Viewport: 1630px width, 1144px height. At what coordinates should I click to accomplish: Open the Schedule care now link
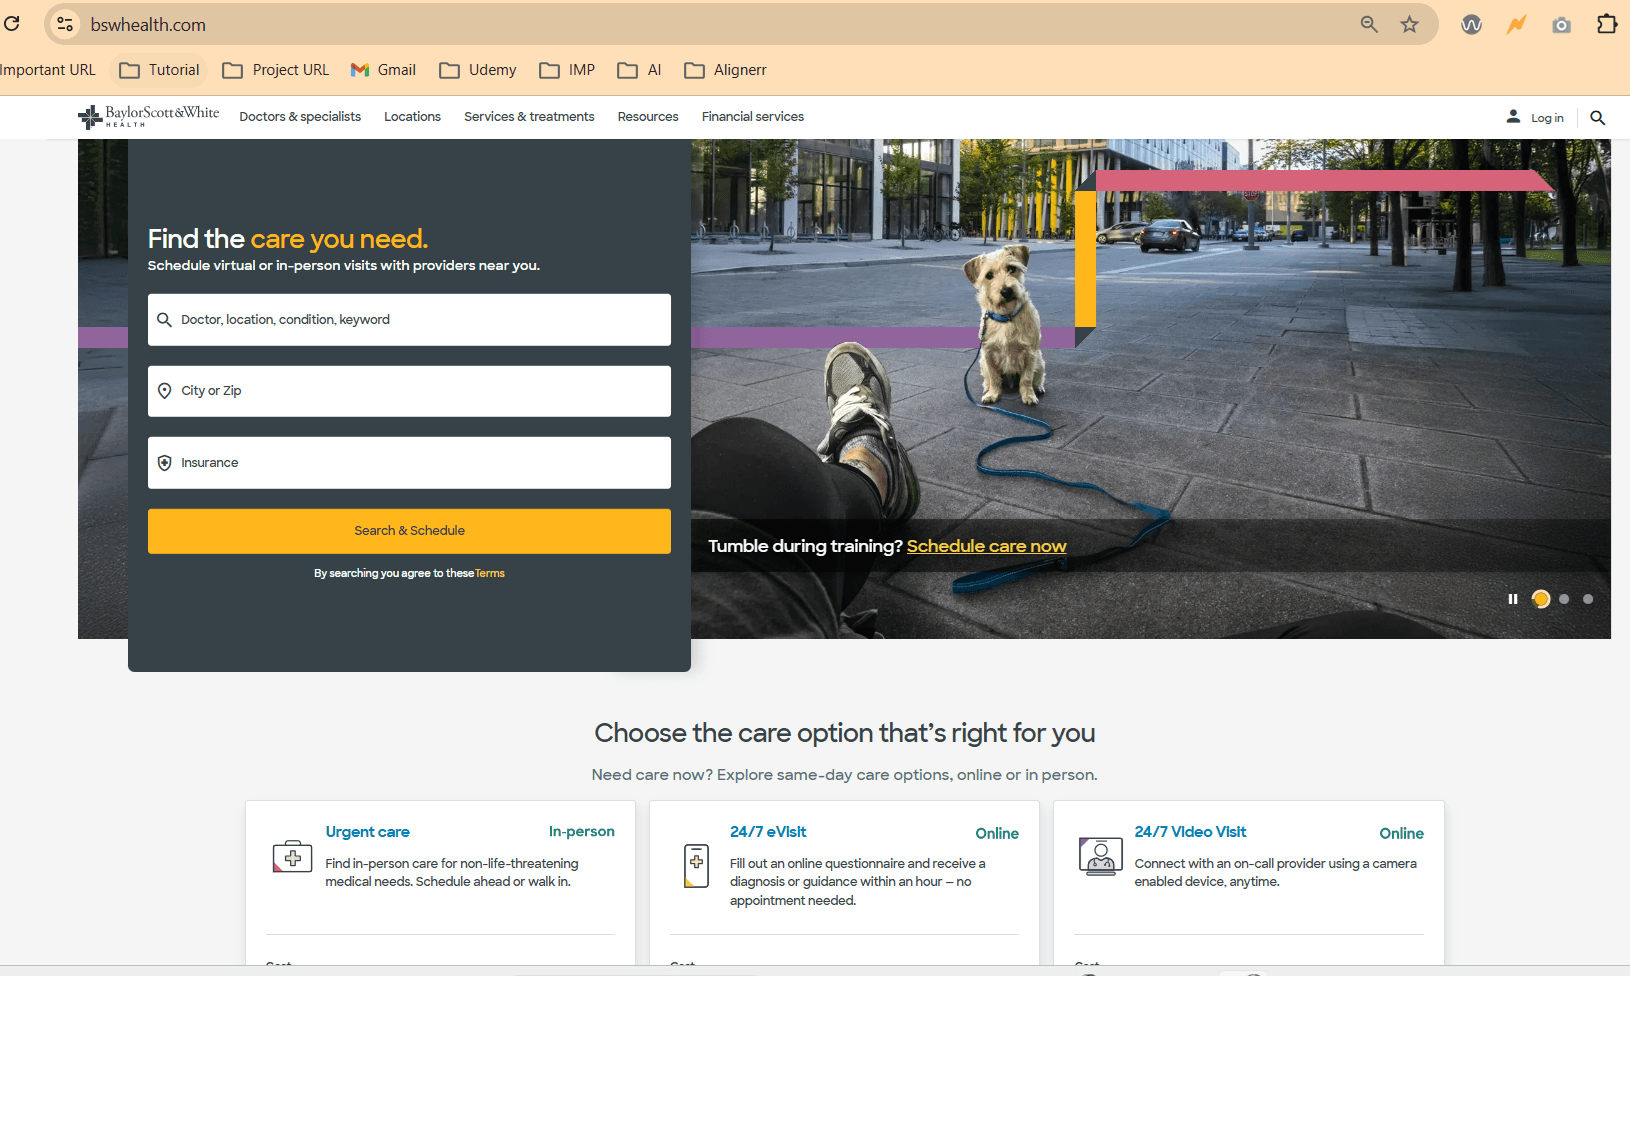point(986,546)
